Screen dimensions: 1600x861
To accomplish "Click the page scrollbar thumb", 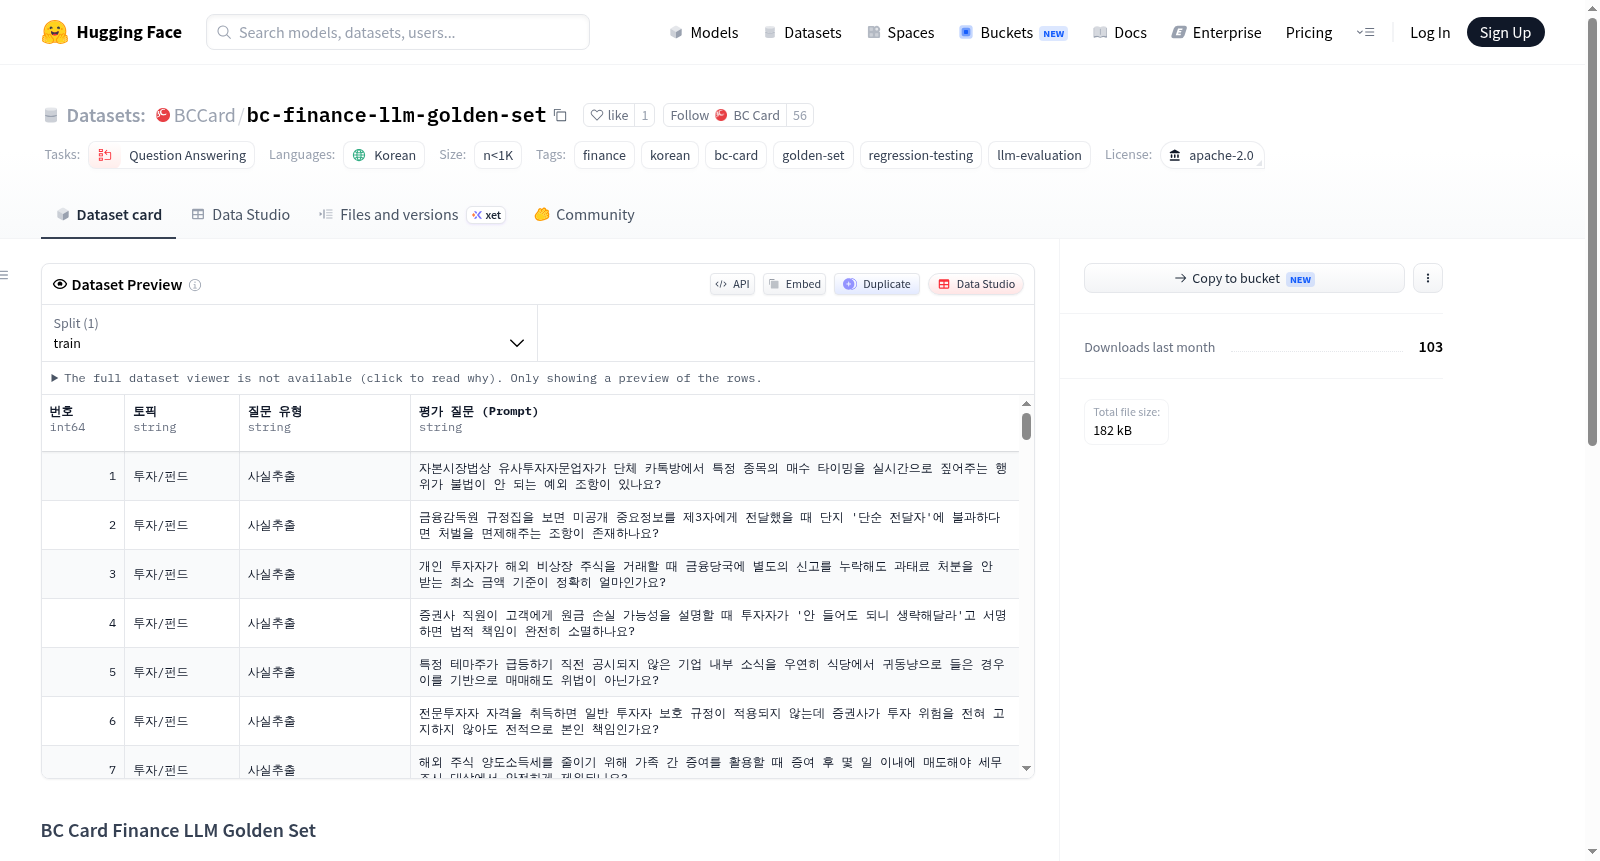I will pos(1592,230).
